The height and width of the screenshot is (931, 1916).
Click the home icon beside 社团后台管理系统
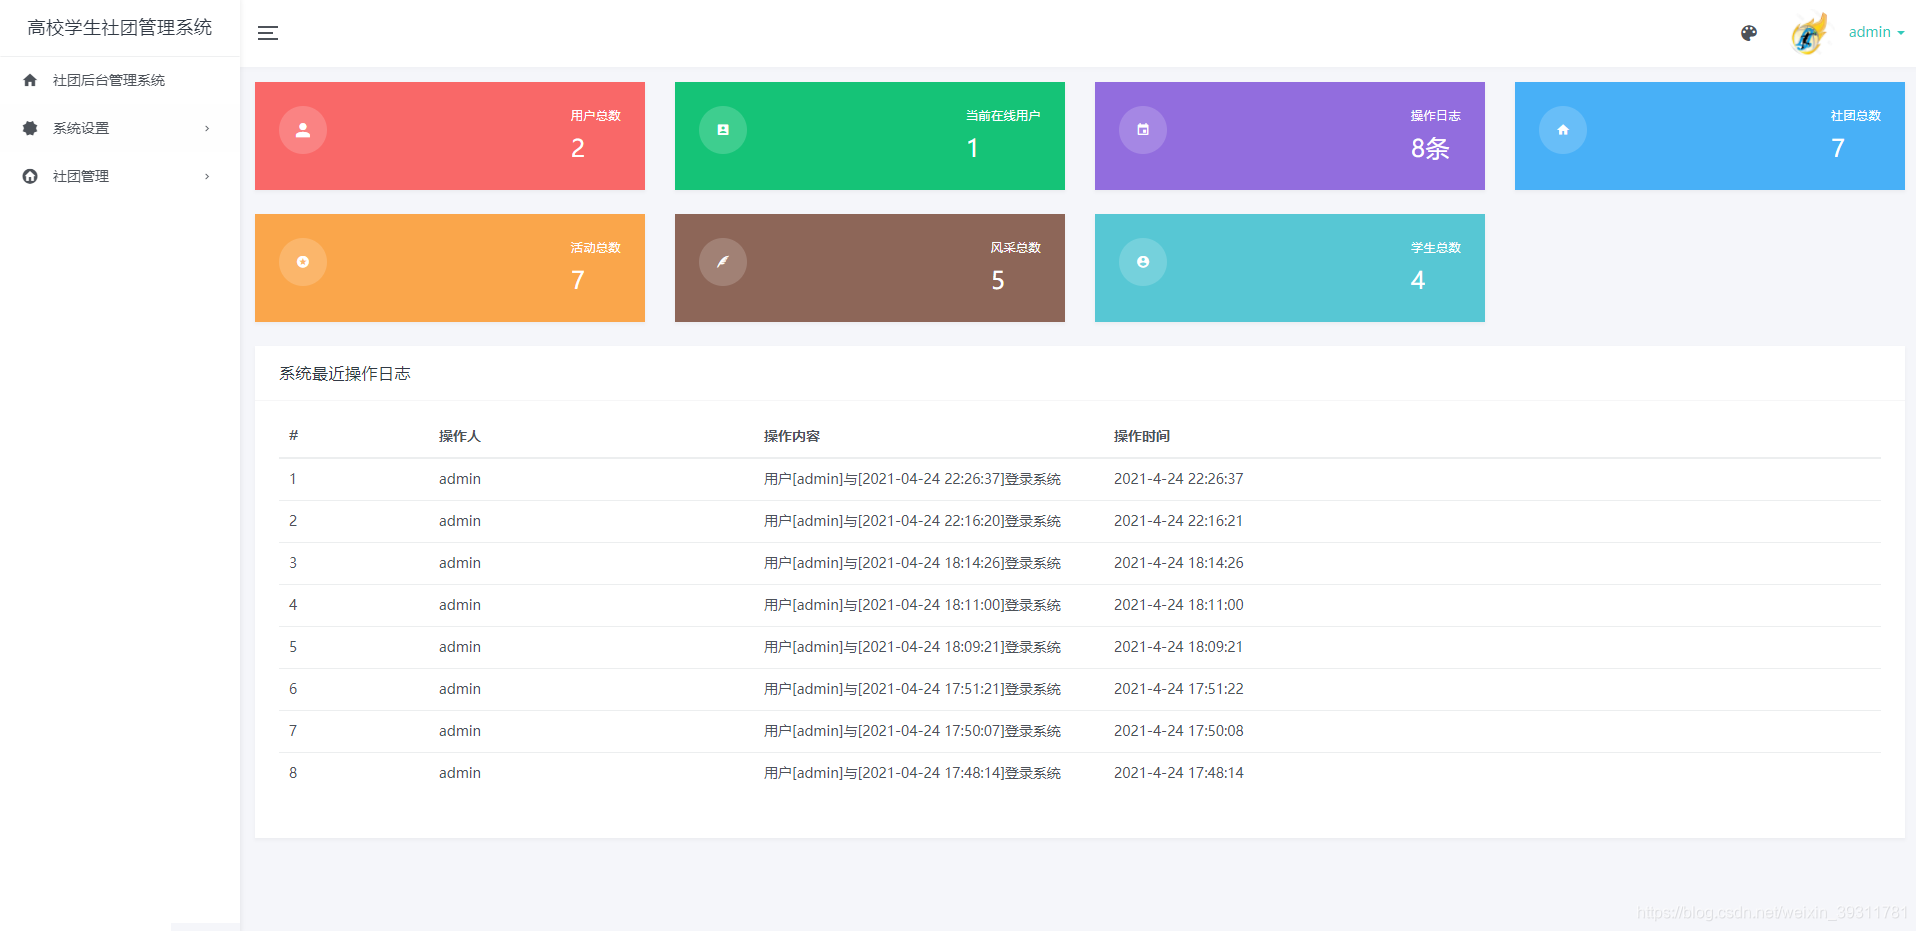(30, 80)
